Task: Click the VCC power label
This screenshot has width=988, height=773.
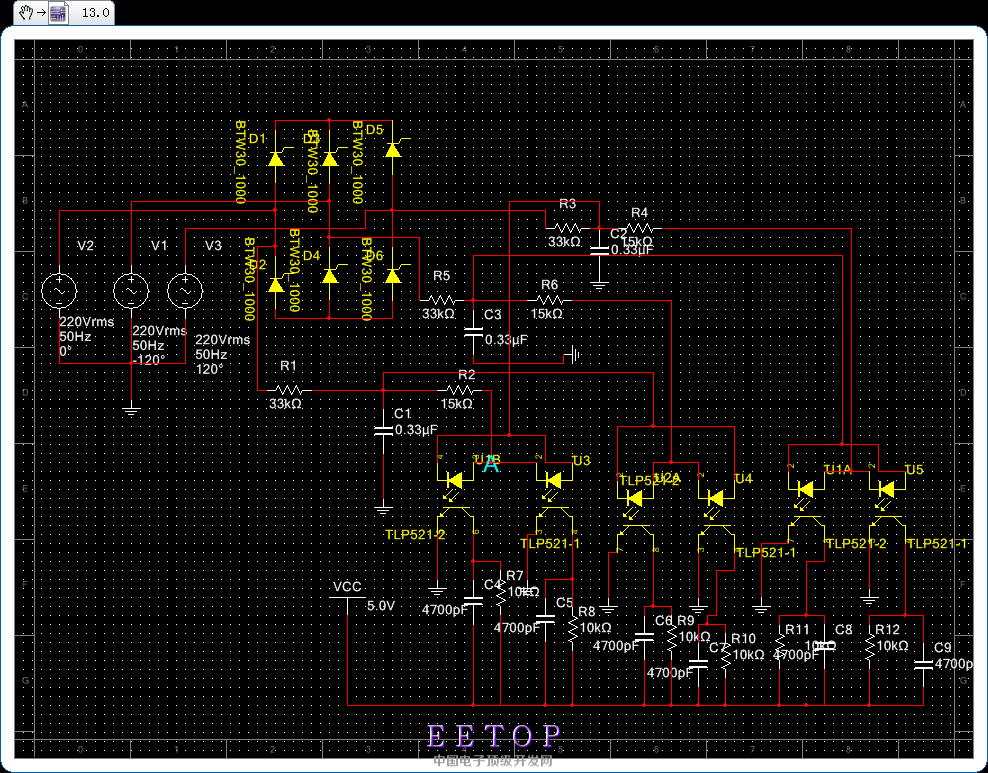Action: [347, 587]
